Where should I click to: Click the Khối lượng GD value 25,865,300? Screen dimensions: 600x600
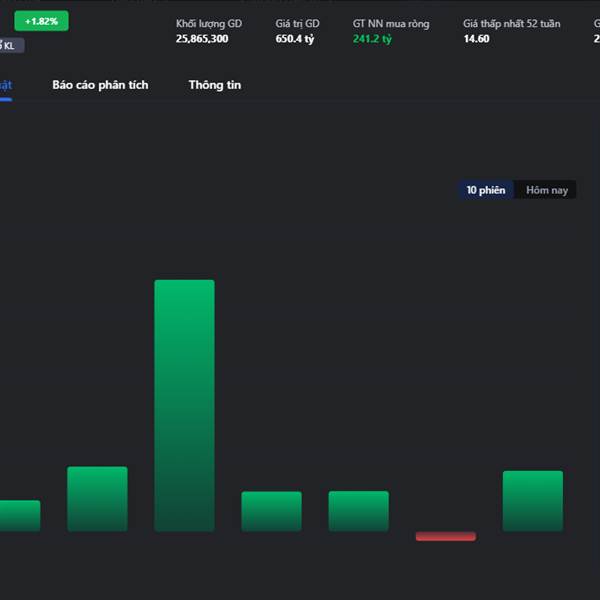(x=202, y=39)
